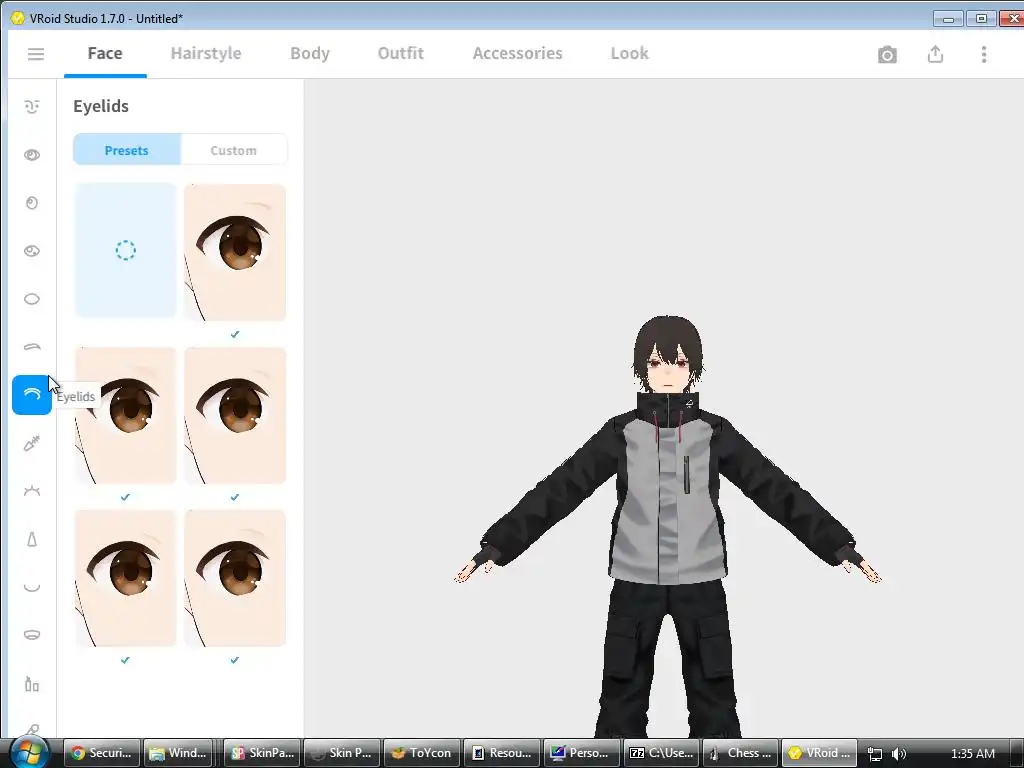The image size is (1024, 768).
Task: Select the bottom bottle-shaped sidebar icon
Action: pyautogui.click(x=32, y=684)
